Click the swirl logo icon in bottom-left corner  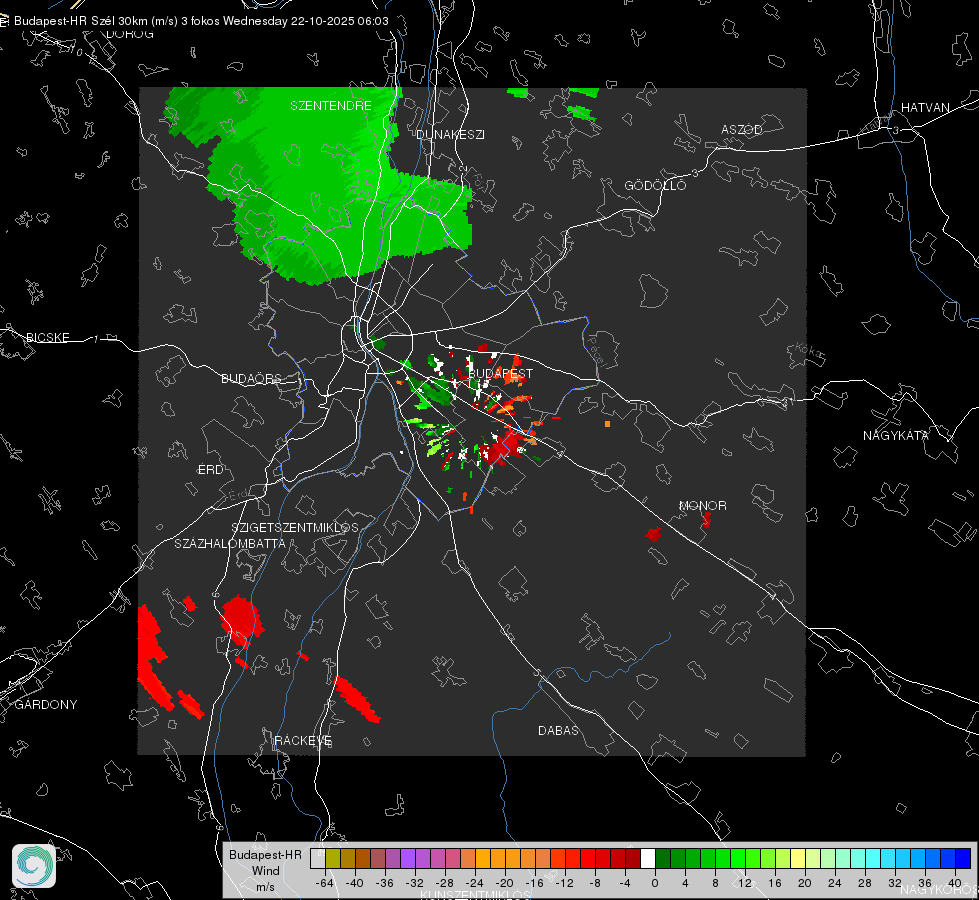coord(34,866)
